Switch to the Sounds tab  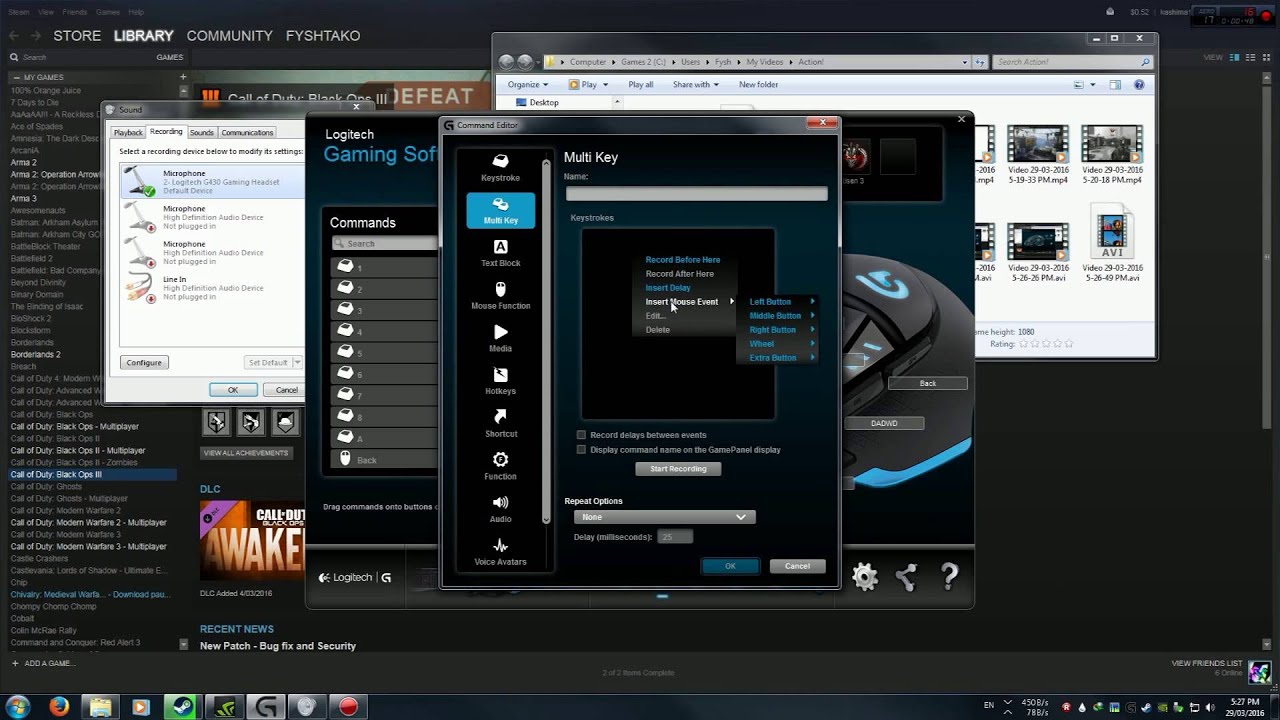pos(201,132)
